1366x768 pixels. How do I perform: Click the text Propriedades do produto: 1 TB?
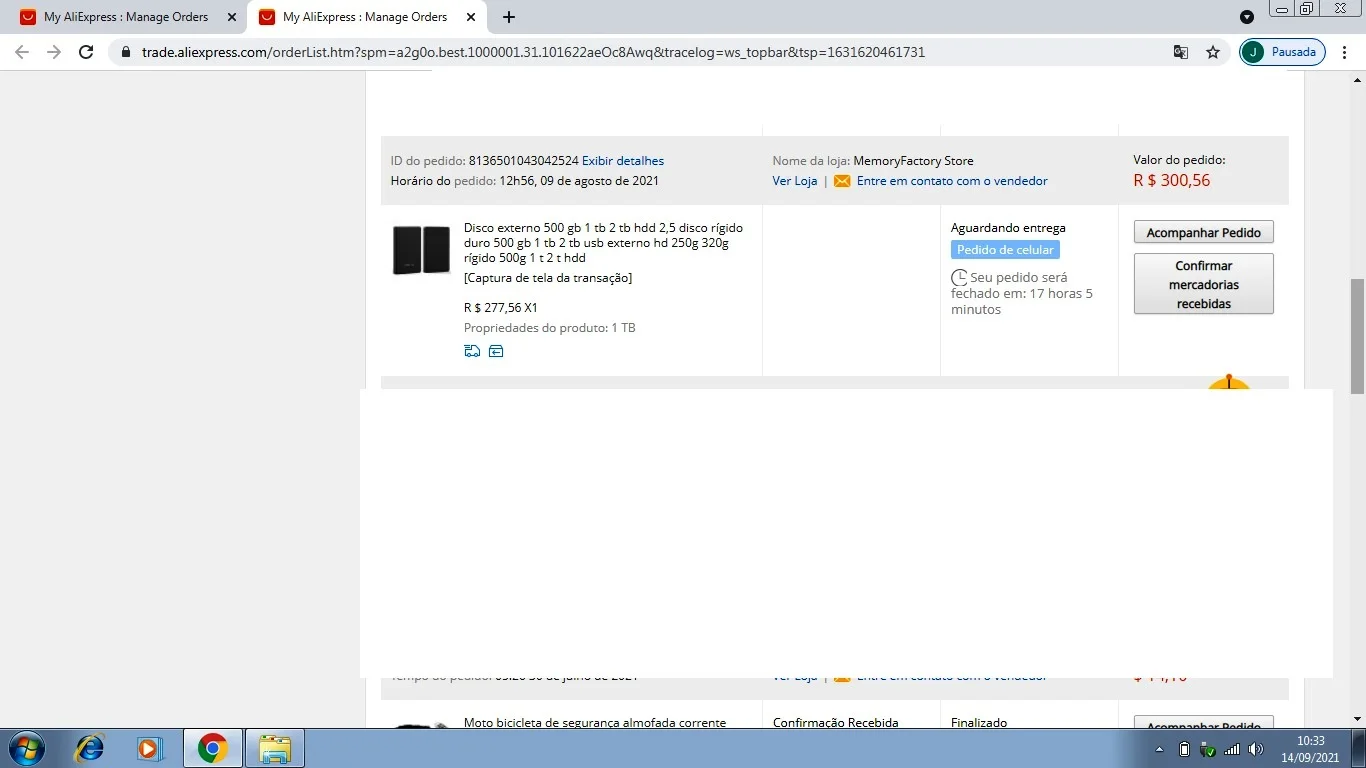point(550,328)
